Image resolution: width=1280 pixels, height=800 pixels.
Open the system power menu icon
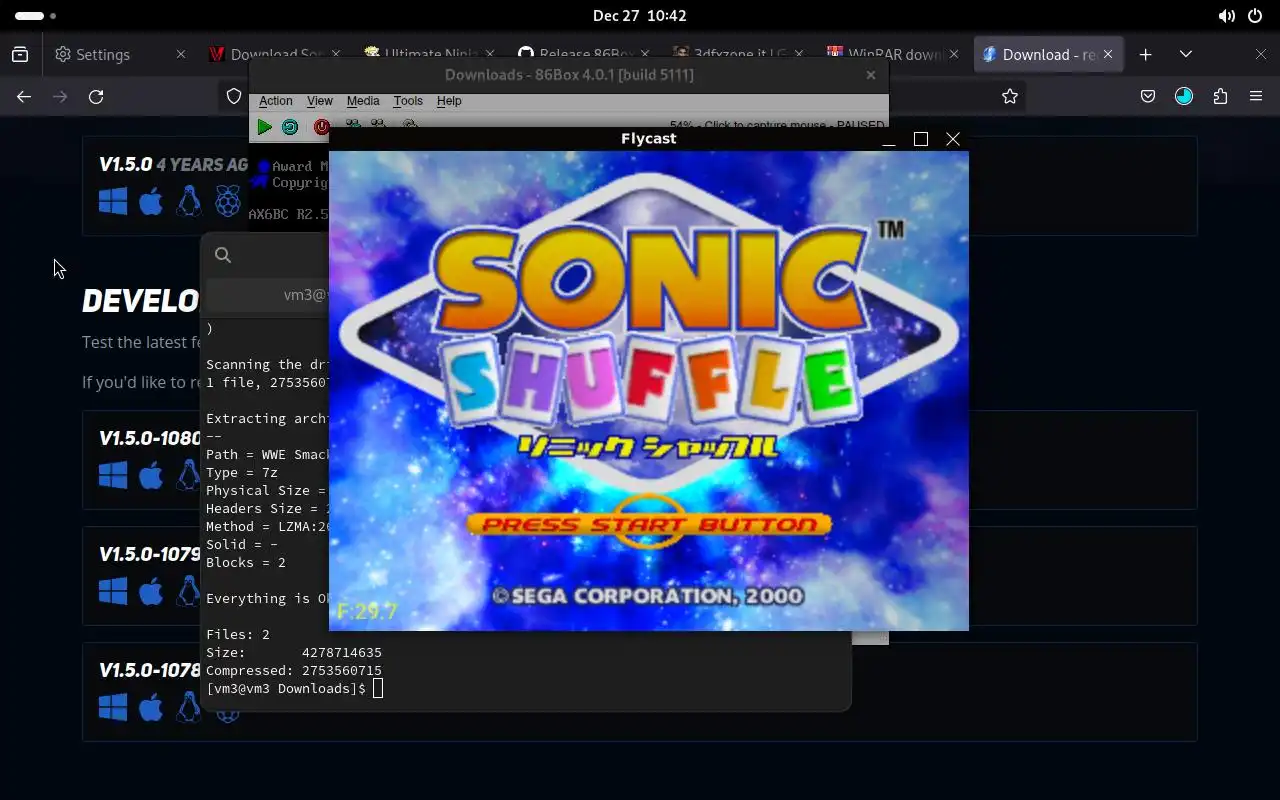(x=1255, y=16)
